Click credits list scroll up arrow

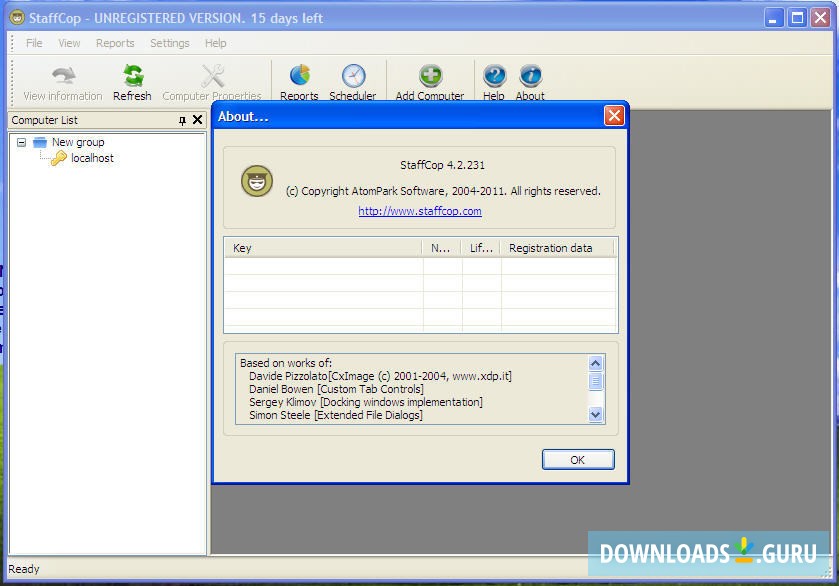point(596,363)
